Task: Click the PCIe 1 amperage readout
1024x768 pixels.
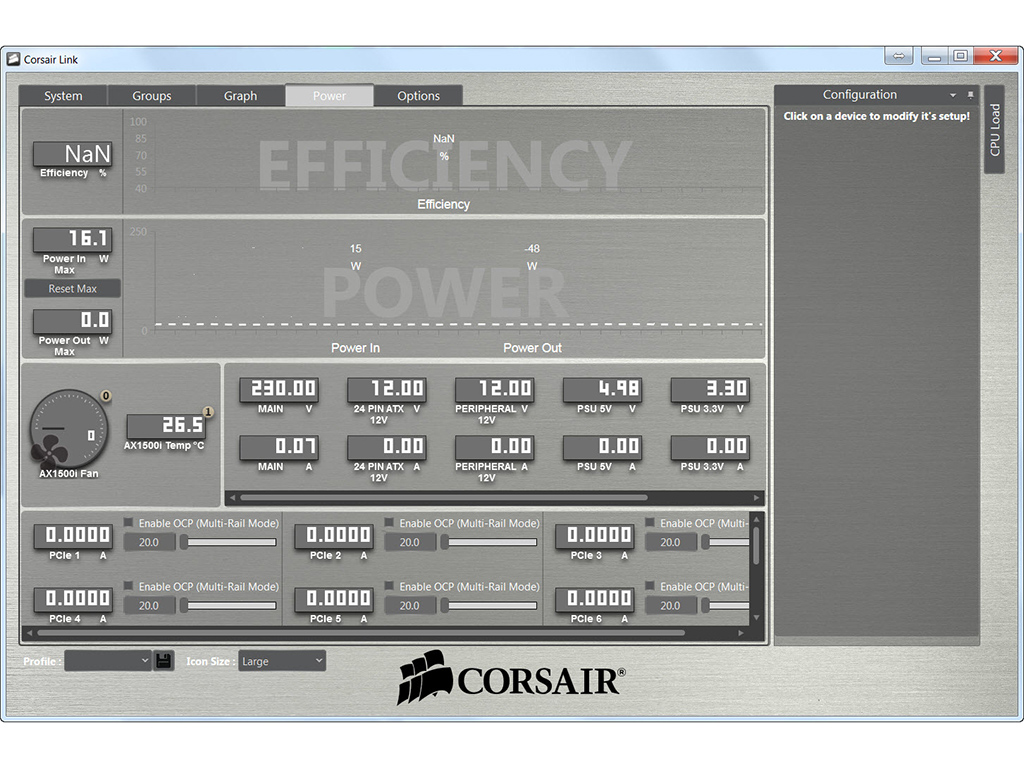Action: pos(73,536)
